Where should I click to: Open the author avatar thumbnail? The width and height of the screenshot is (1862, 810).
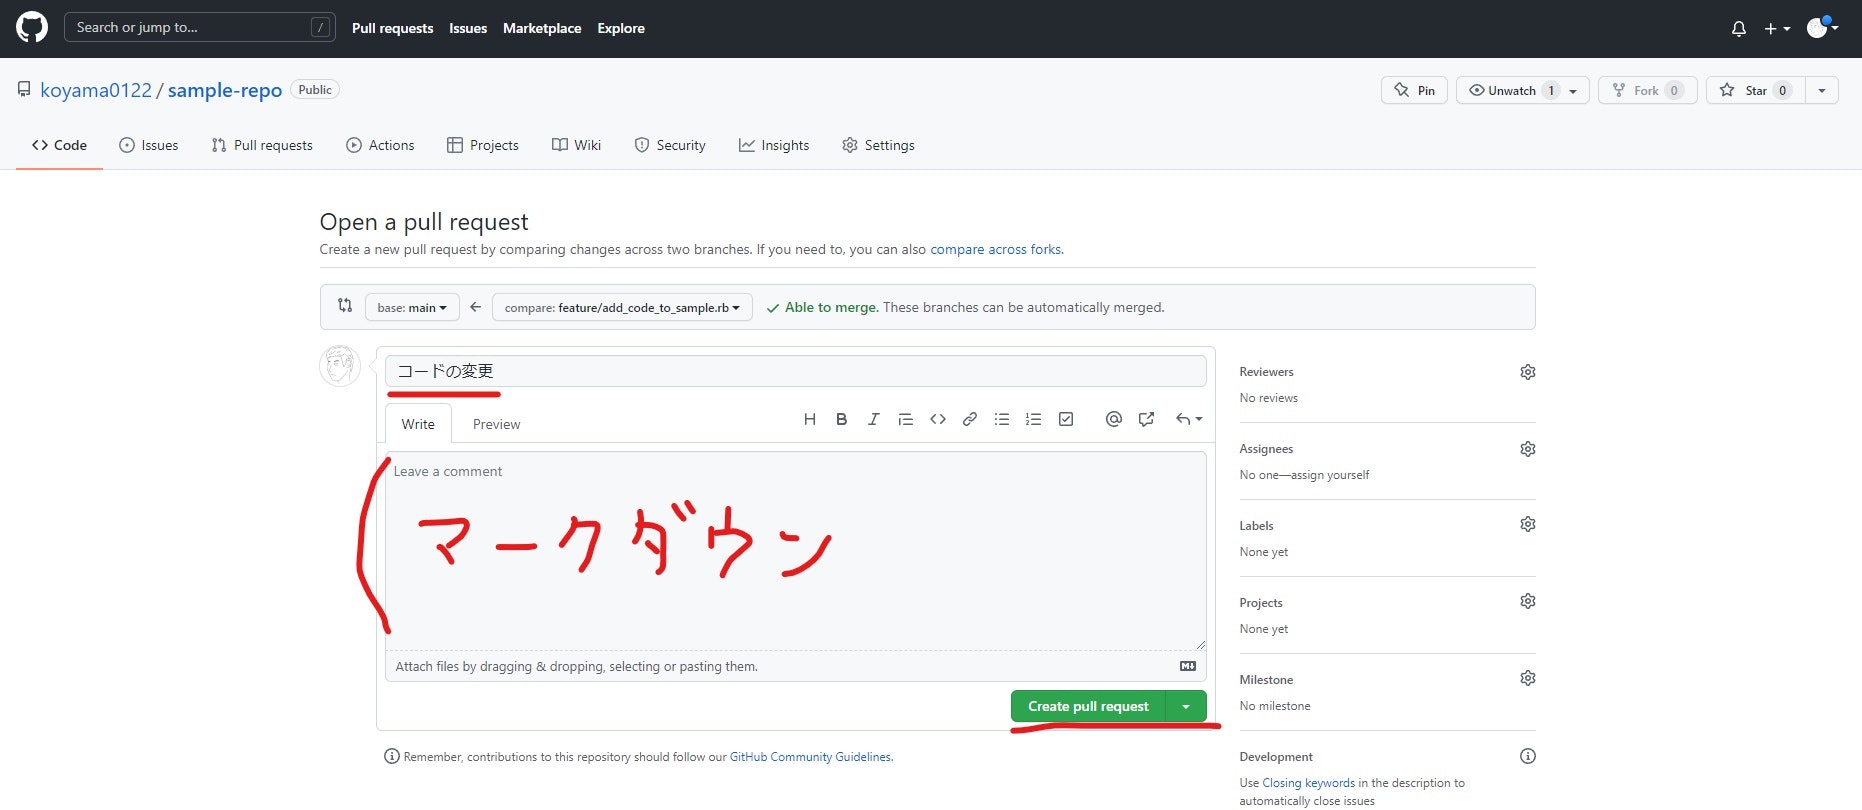(x=340, y=366)
